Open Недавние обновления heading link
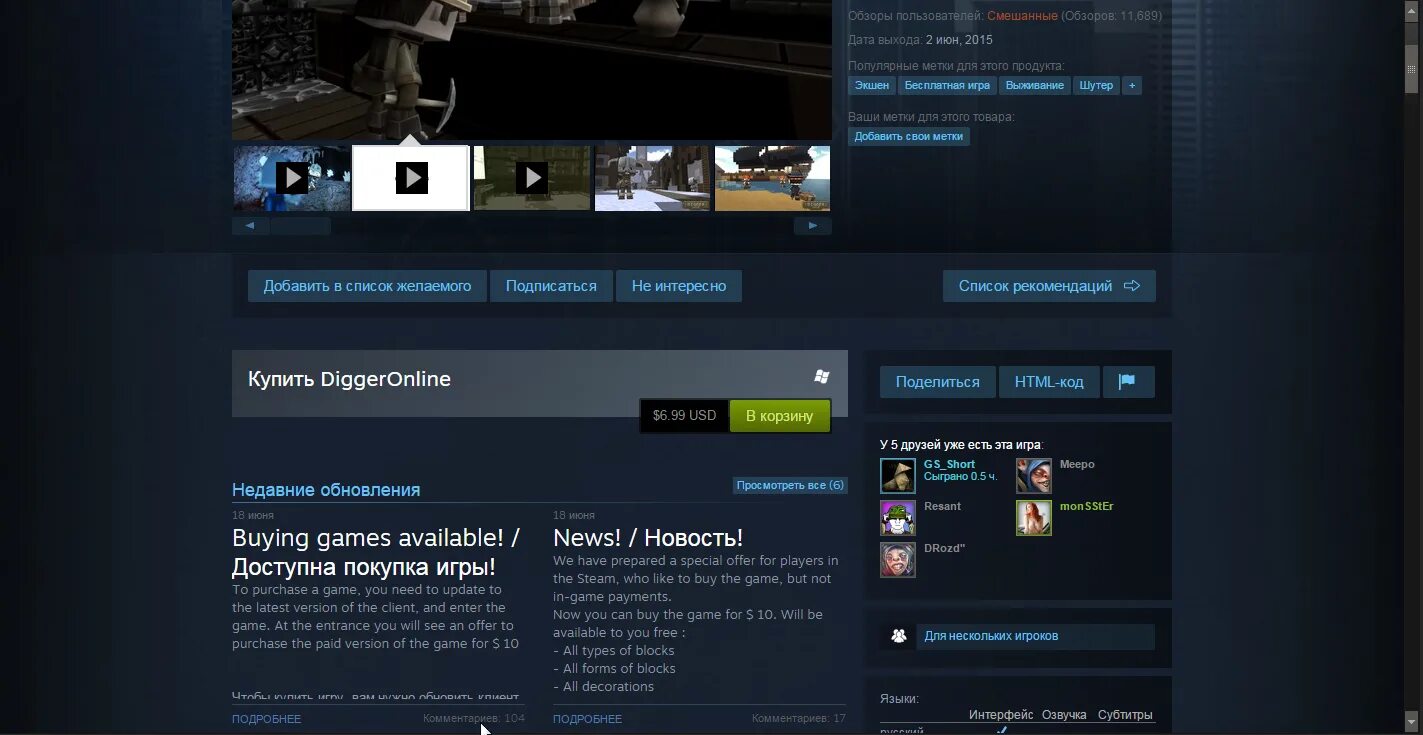This screenshot has width=1423, height=735. coord(326,490)
